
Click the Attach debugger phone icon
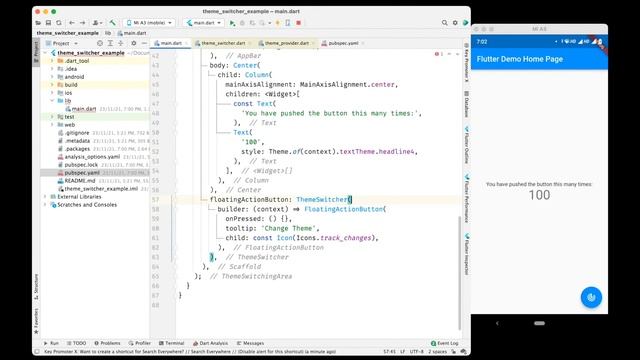(288, 23)
